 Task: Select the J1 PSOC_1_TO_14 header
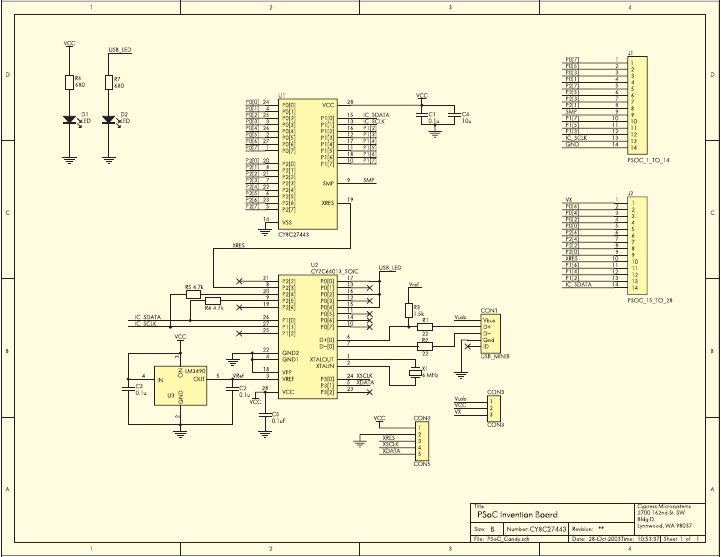pos(632,104)
